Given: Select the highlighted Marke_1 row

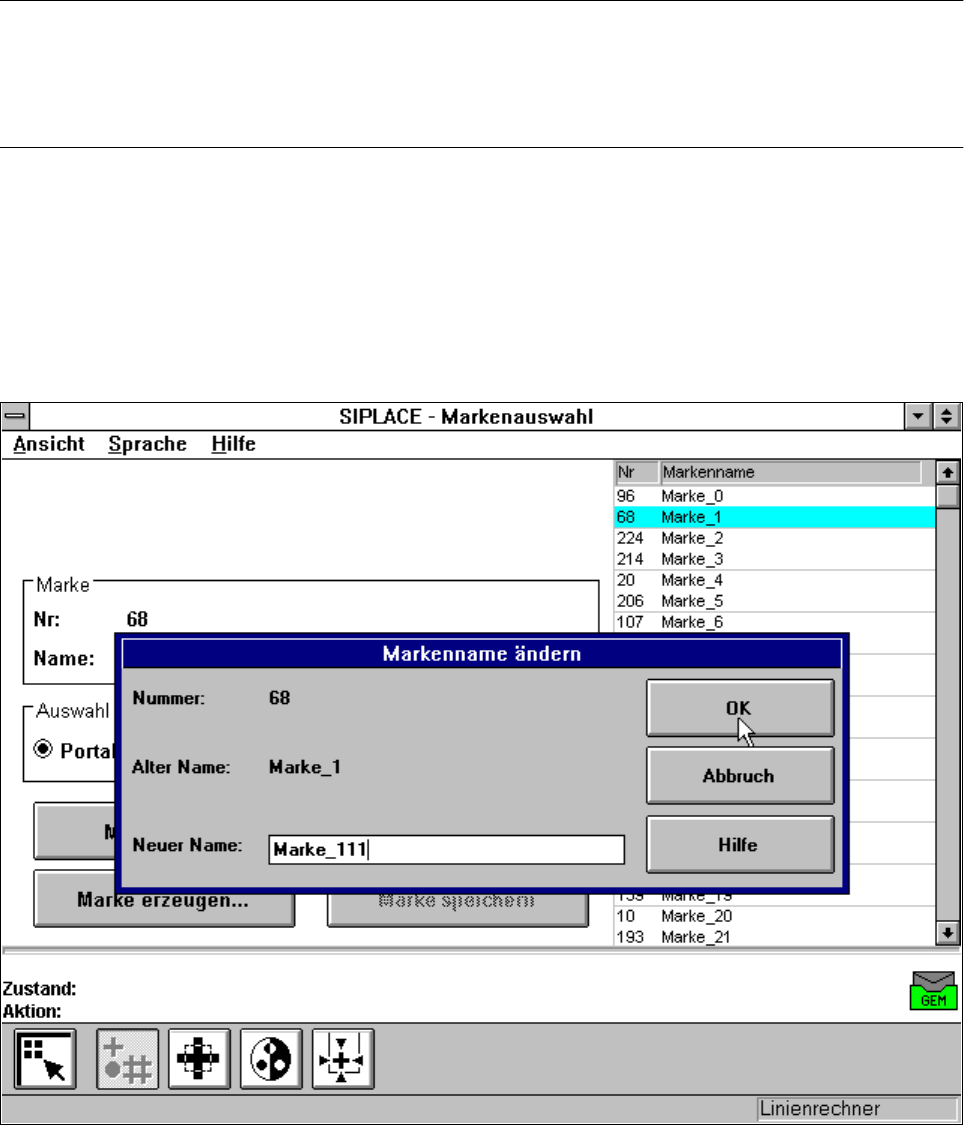Looking at the screenshot, I should coord(775,517).
